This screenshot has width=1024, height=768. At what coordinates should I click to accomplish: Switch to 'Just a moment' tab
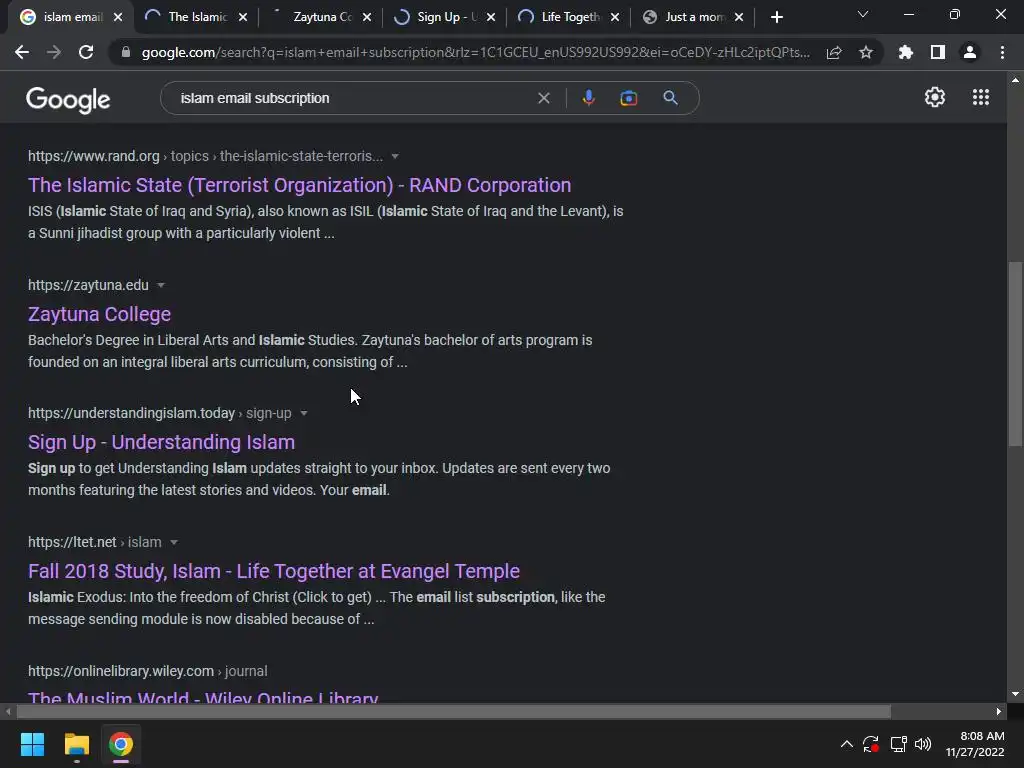[x=694, y=17]
